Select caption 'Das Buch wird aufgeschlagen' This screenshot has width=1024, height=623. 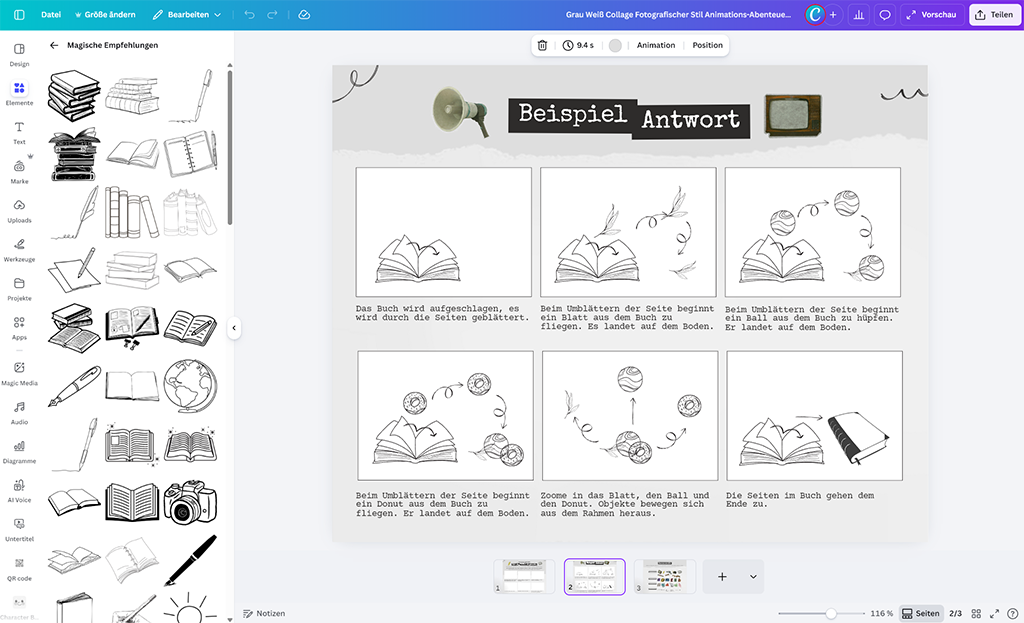pos(442,313)
